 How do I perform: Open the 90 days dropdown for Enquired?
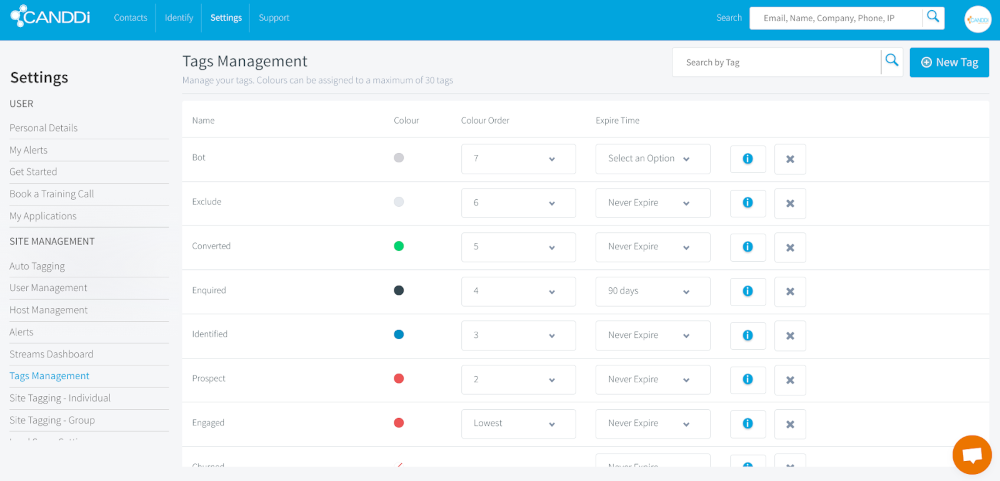click(x=652, y=291)
